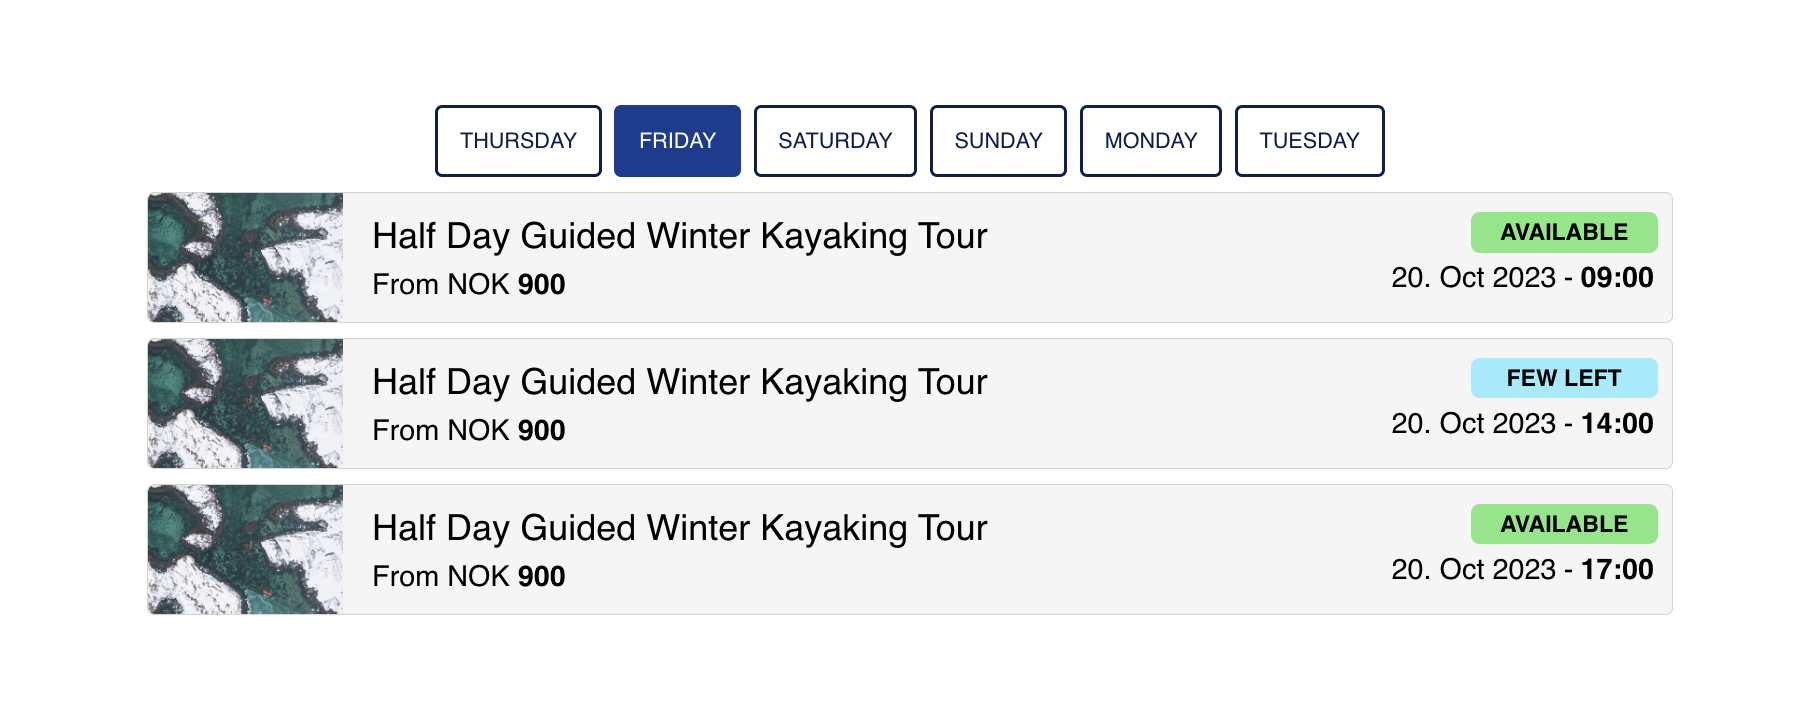Click the Few Left badge for the 14:00 tour
Viewport: 1808px width, 718px height.
point(1564,378)
